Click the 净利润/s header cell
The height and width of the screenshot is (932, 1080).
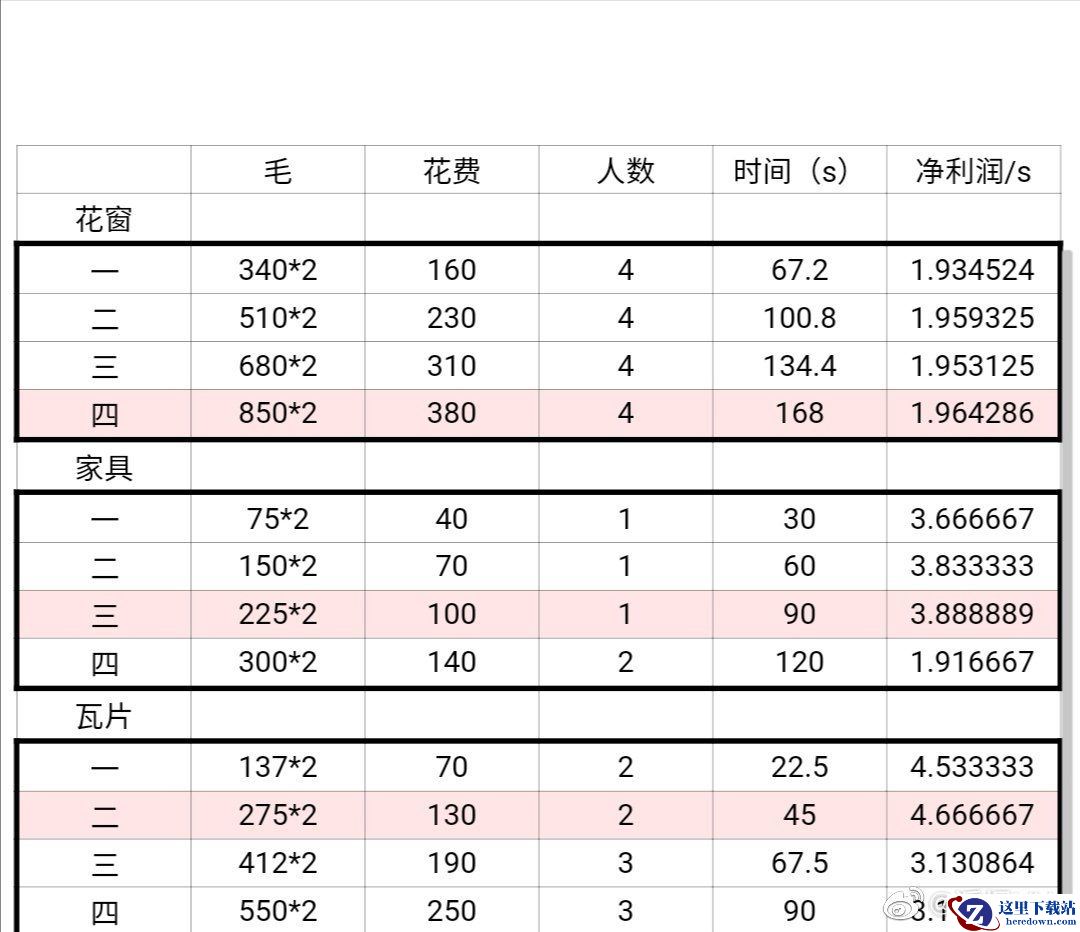click(973, 171)
